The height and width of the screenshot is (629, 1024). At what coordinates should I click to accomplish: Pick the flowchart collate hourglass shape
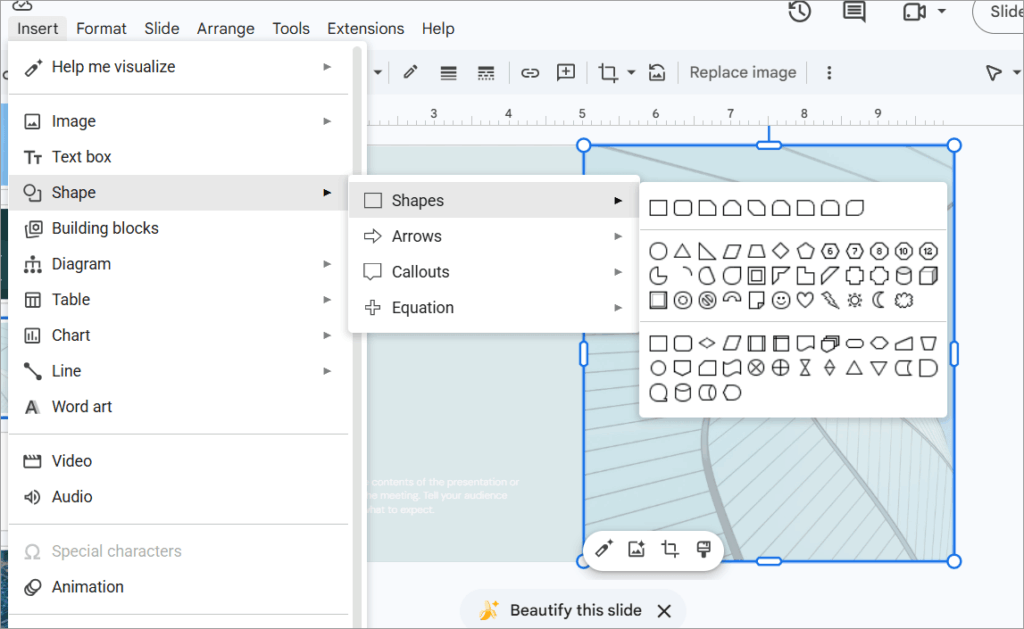(x=805, y=368)
